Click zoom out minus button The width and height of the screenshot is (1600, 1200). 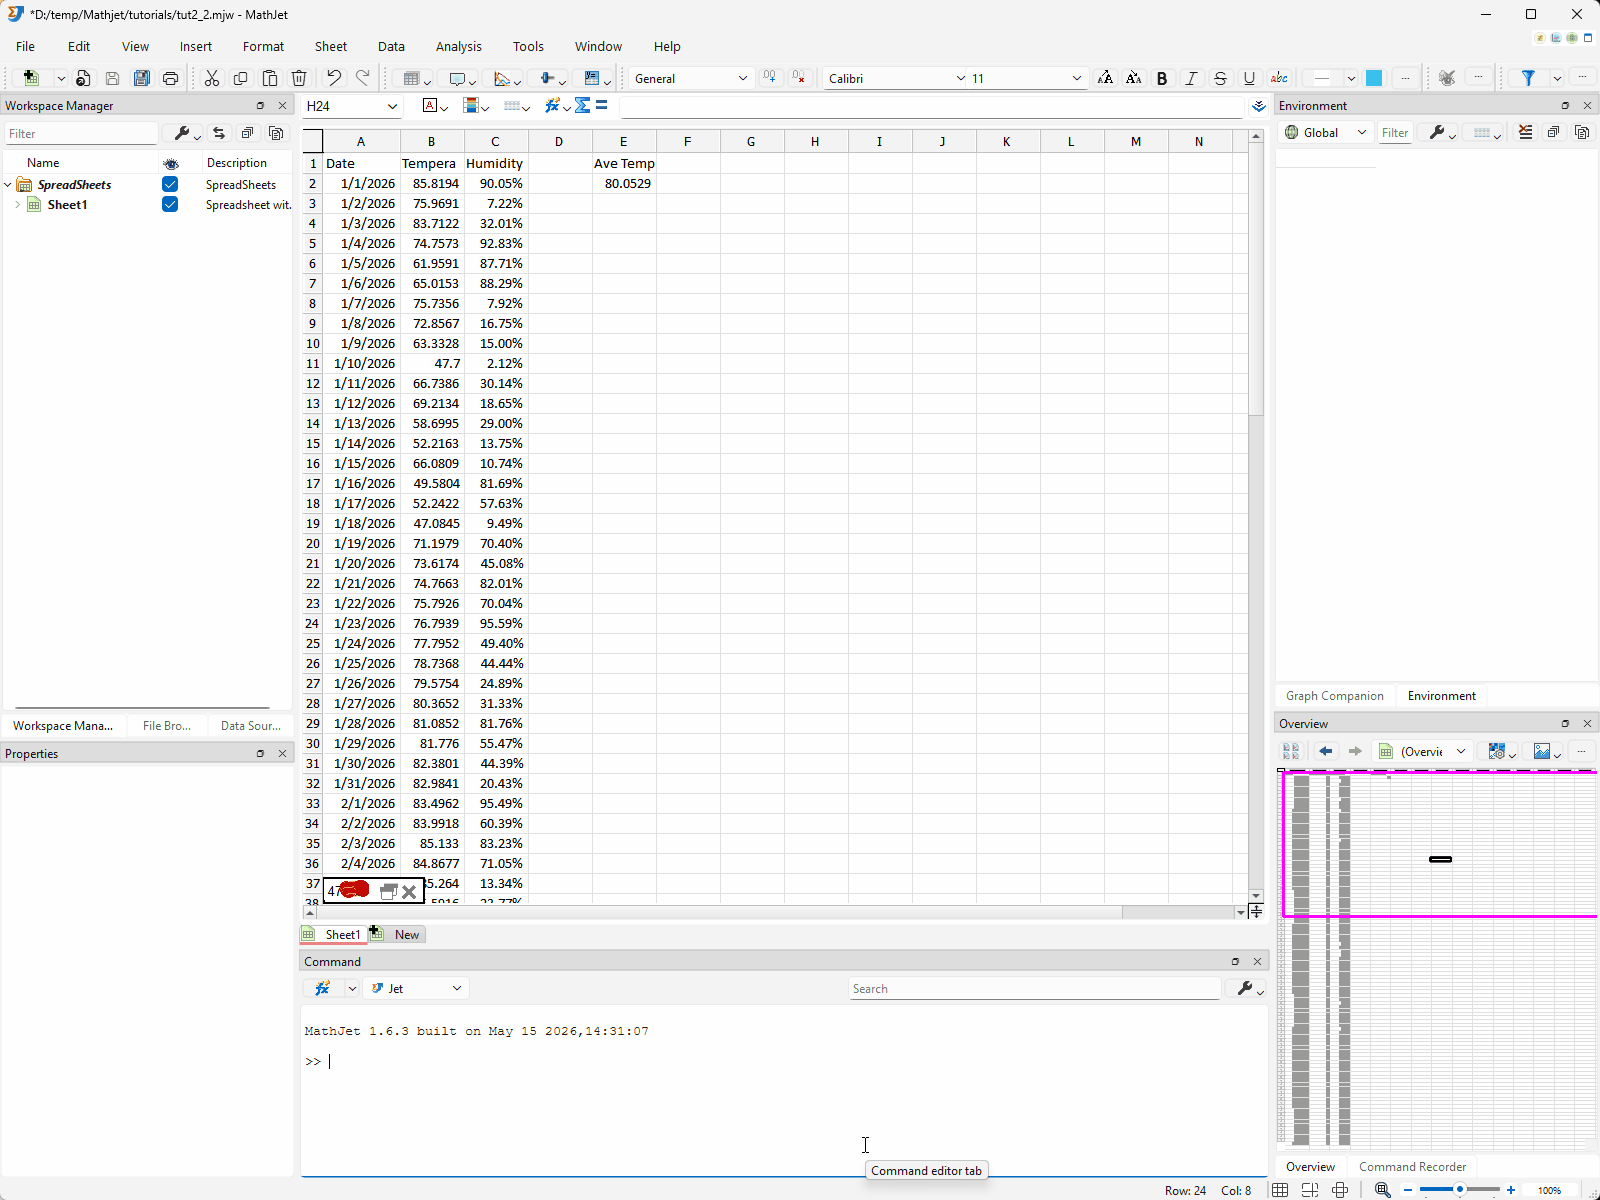[x=1409, y=1190]
